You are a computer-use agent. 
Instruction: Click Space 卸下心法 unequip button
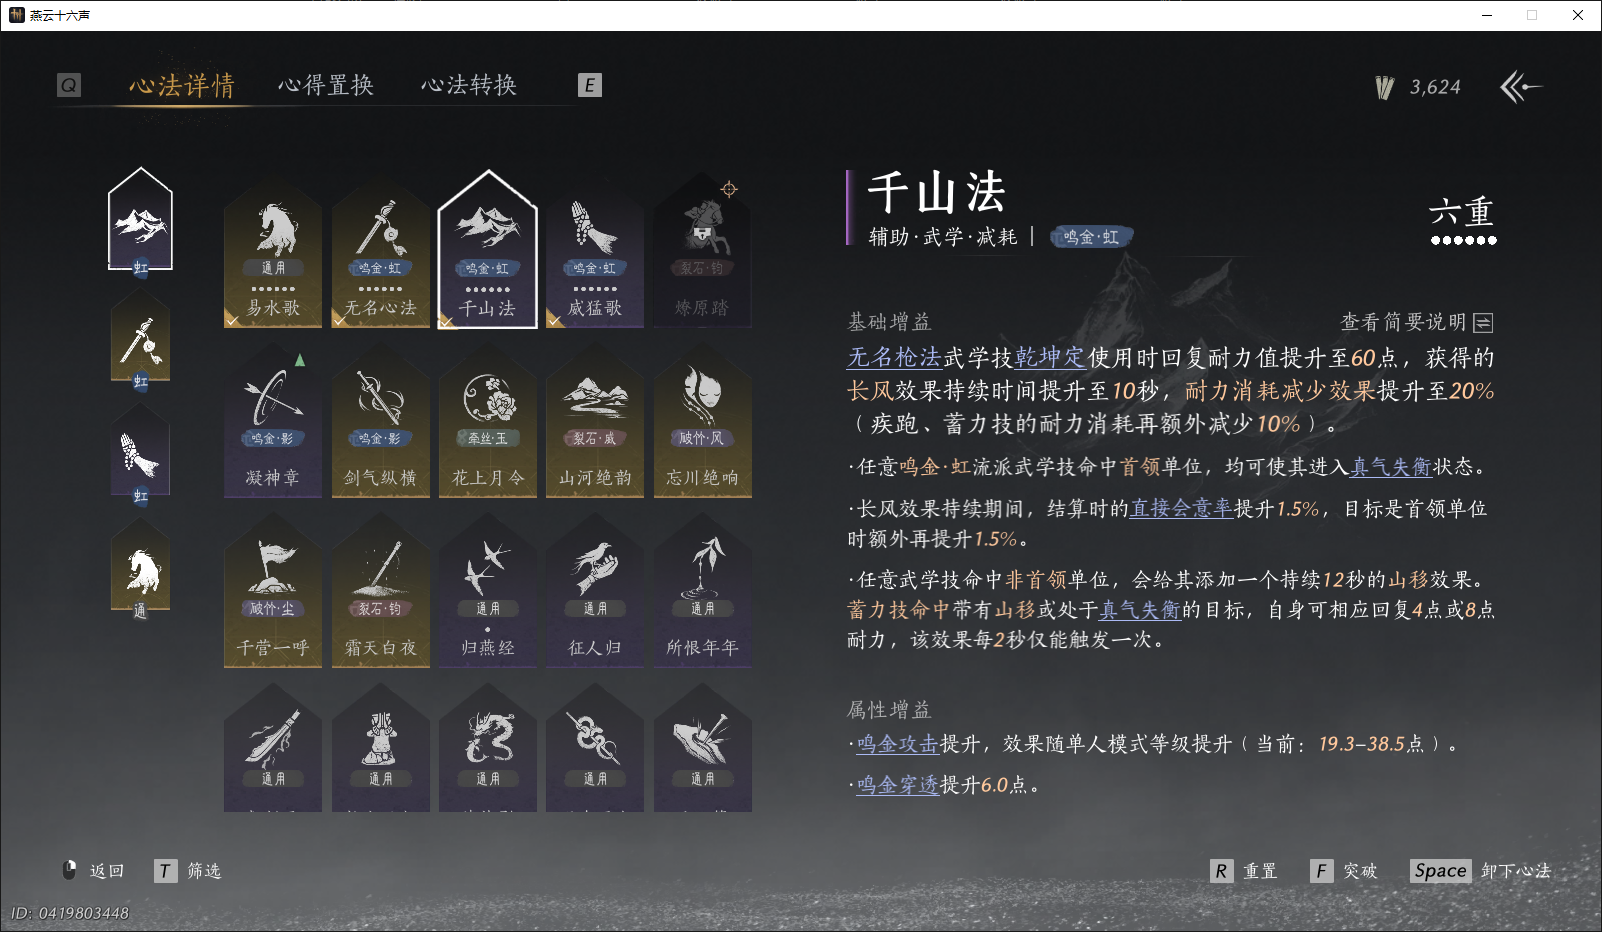(1481, 871)
